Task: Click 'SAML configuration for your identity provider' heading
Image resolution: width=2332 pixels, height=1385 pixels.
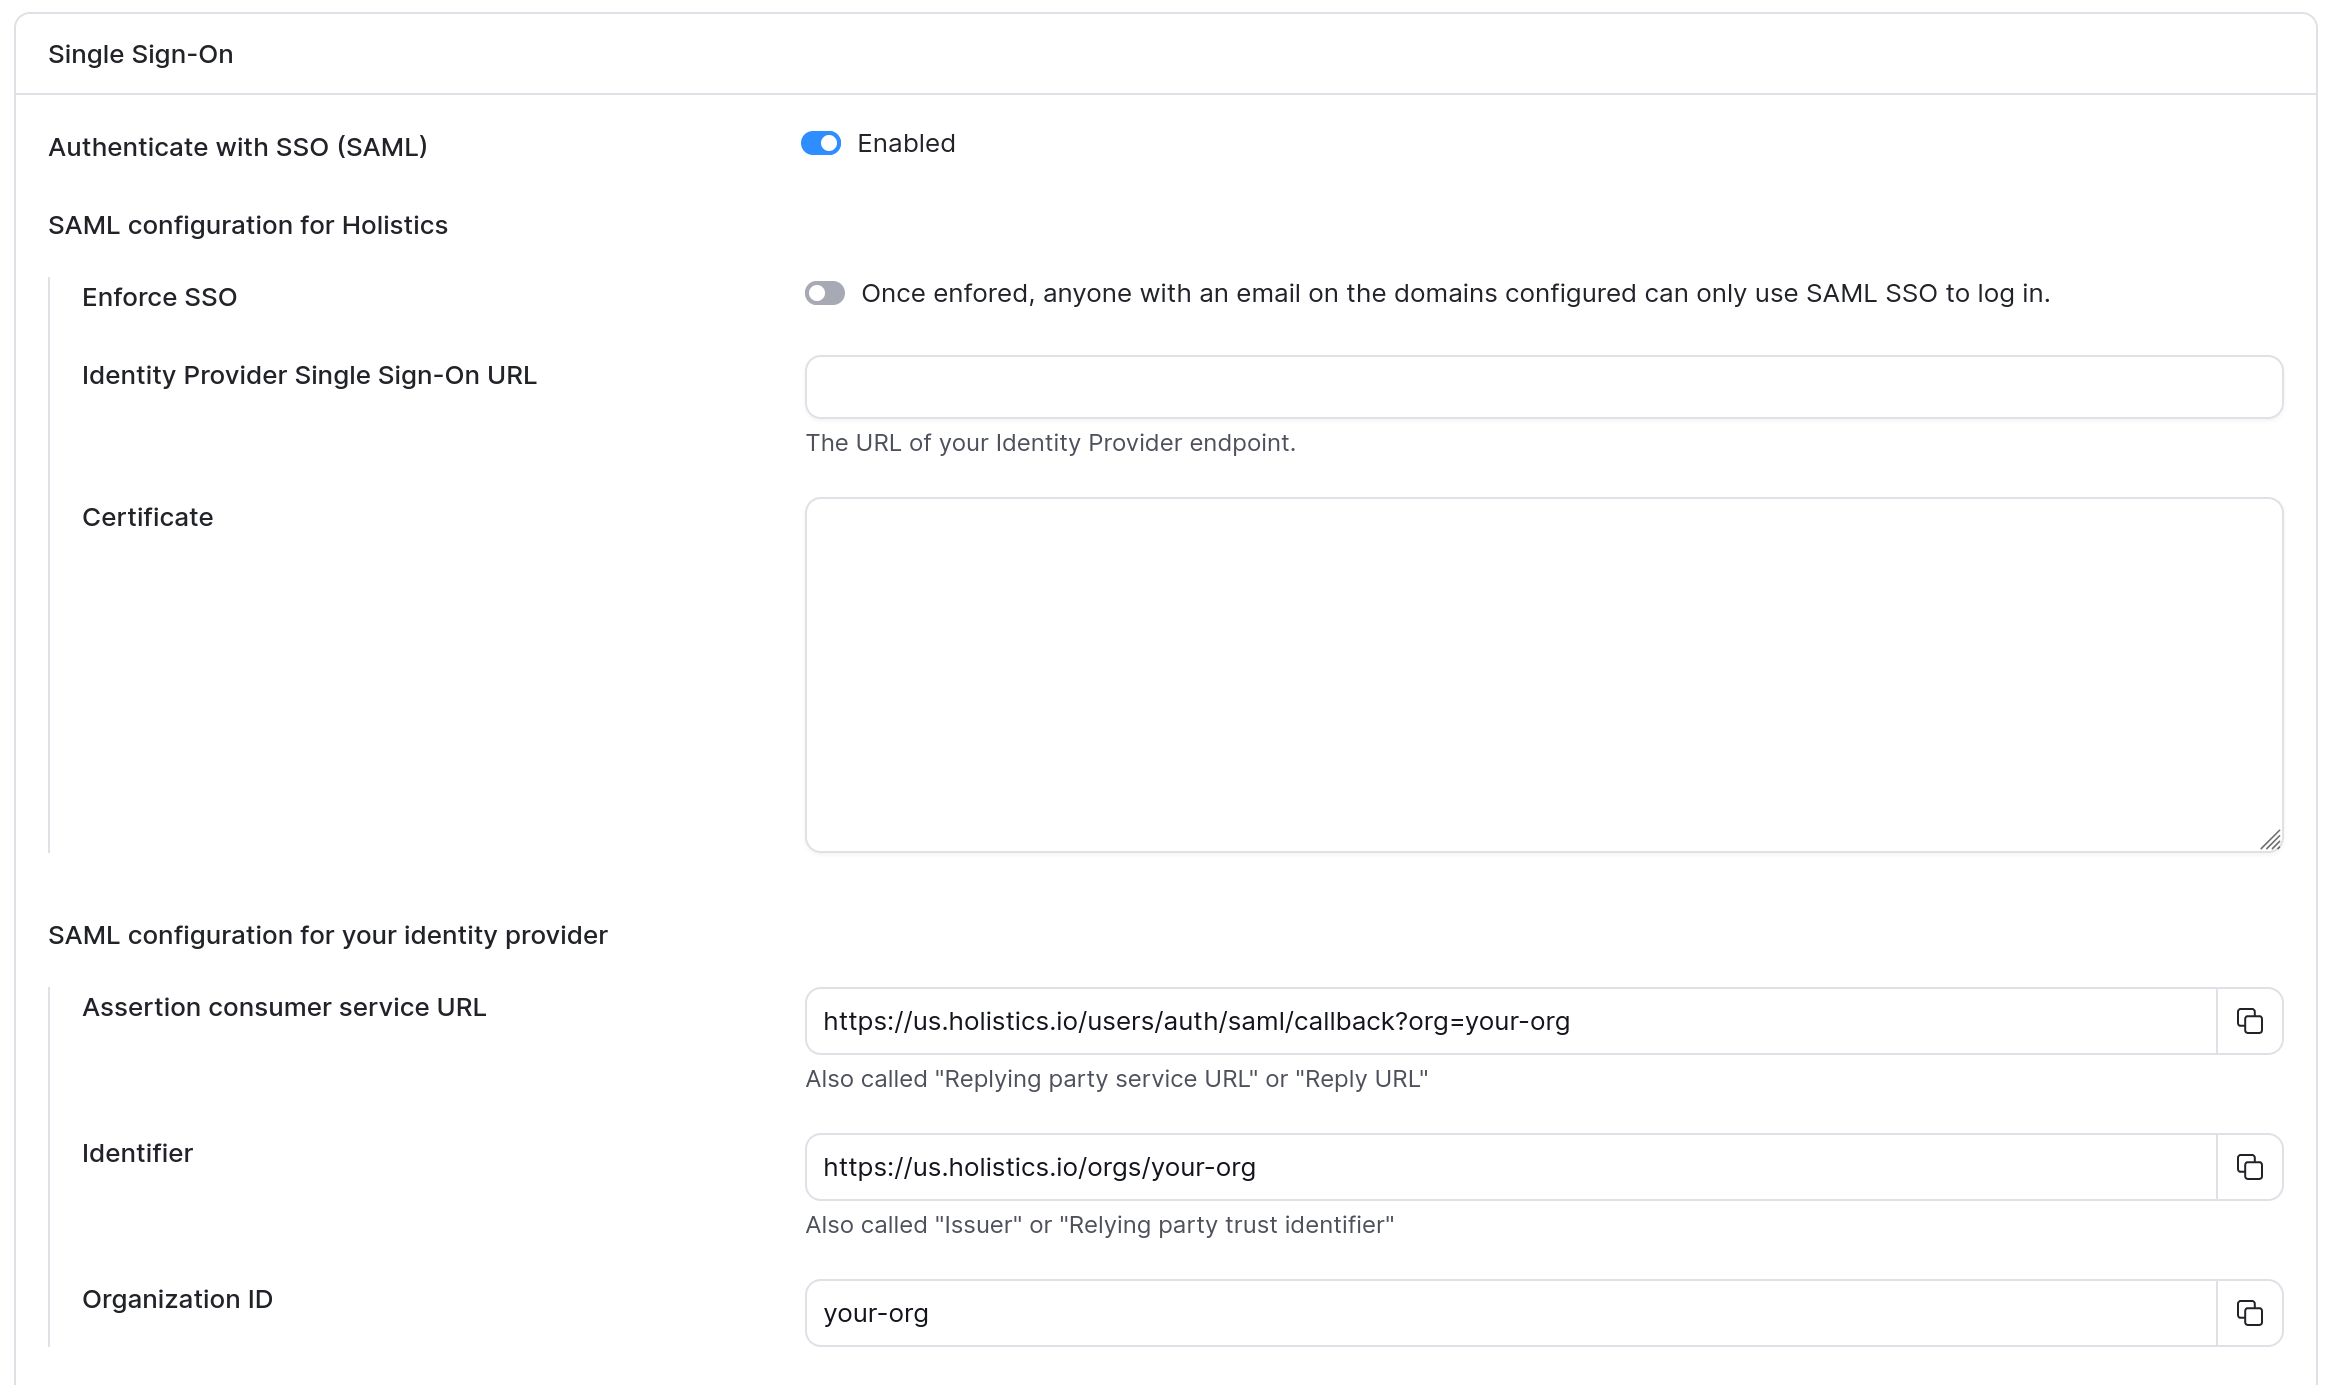Action: click(x=328, y=935)
